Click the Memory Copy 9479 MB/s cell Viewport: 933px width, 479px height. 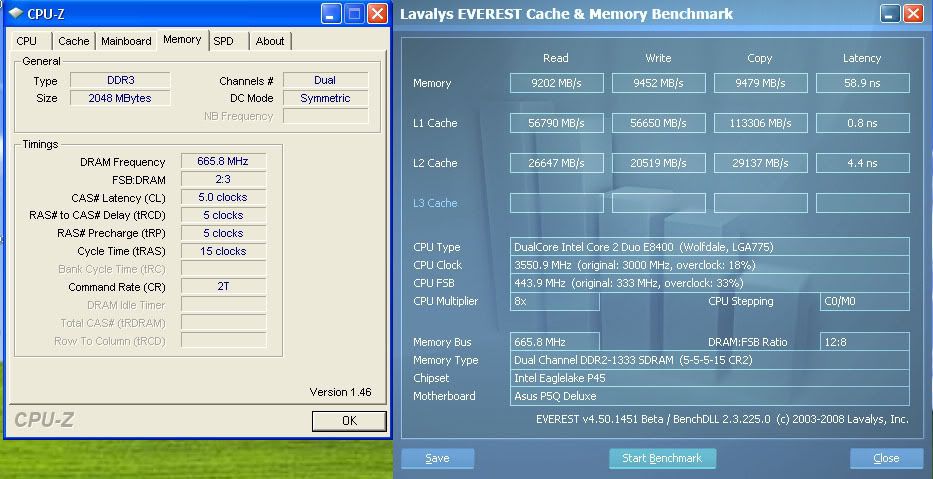(x=760, y=83)
